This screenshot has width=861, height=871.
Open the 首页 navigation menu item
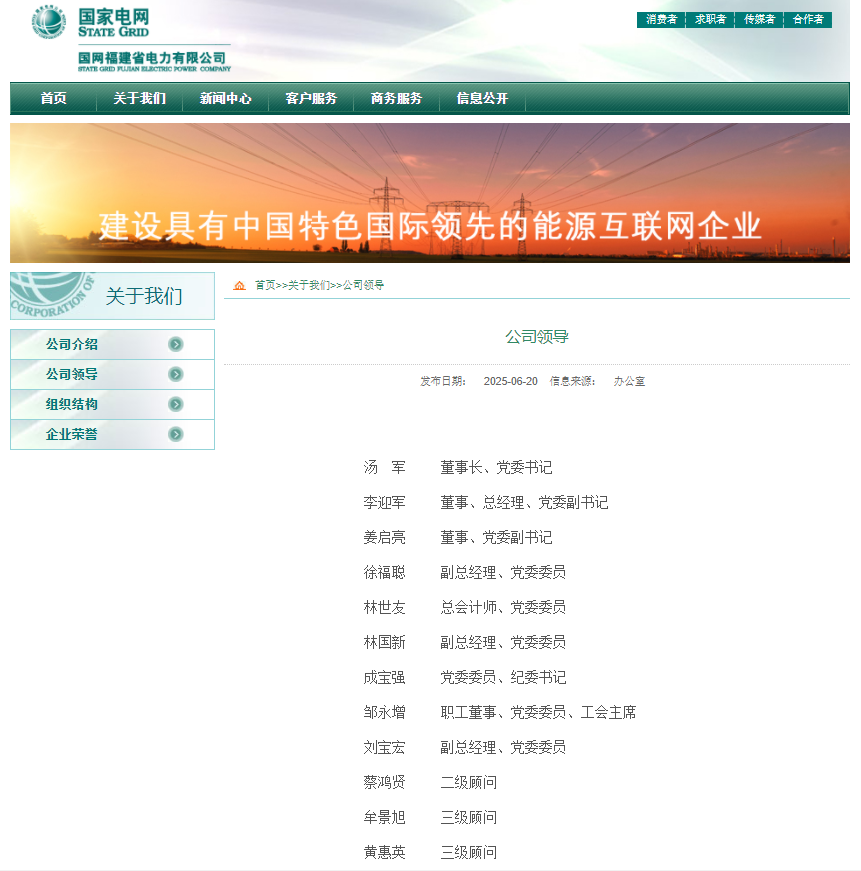tap(54, 99)
